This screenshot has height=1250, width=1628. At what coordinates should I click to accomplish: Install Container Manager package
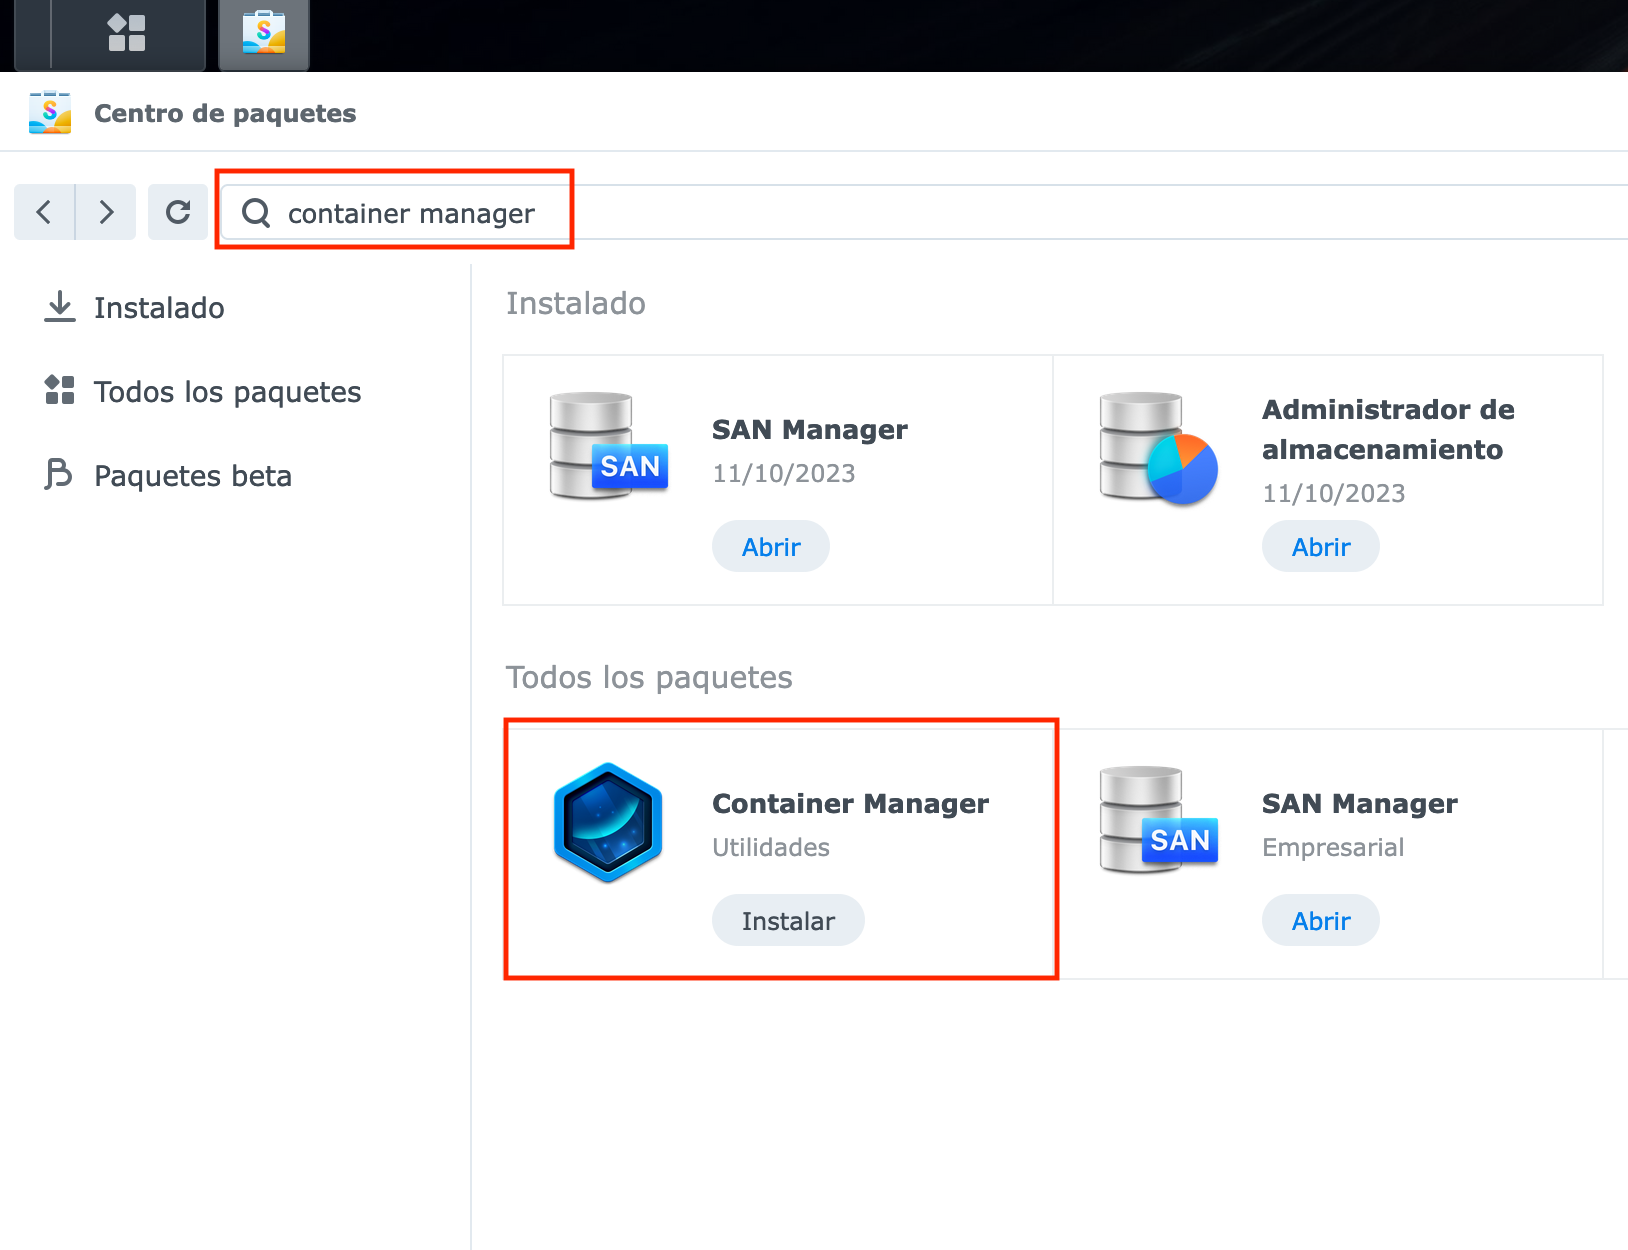(x=788, y=921)
